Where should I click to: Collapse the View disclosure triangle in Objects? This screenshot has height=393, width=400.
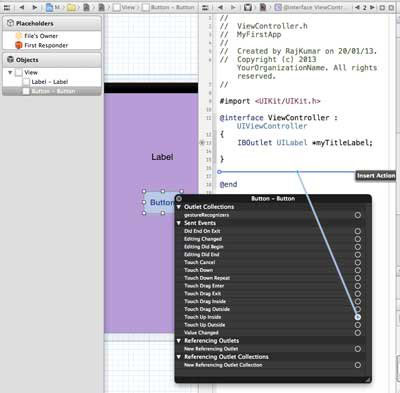[x=10, y=72]
